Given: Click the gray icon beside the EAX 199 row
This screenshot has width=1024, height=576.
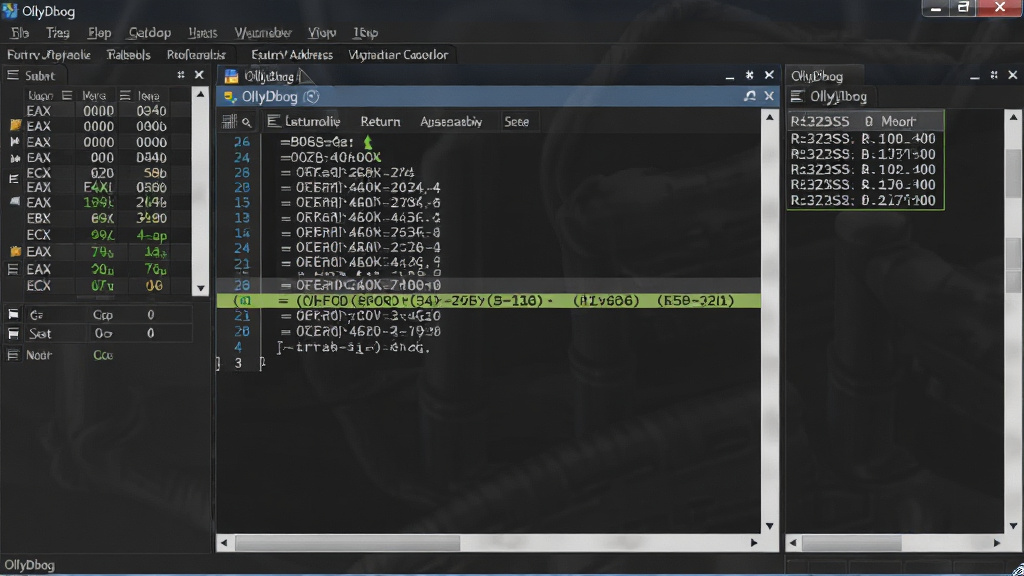Looking at the screenshot, I should click(14, 202).
